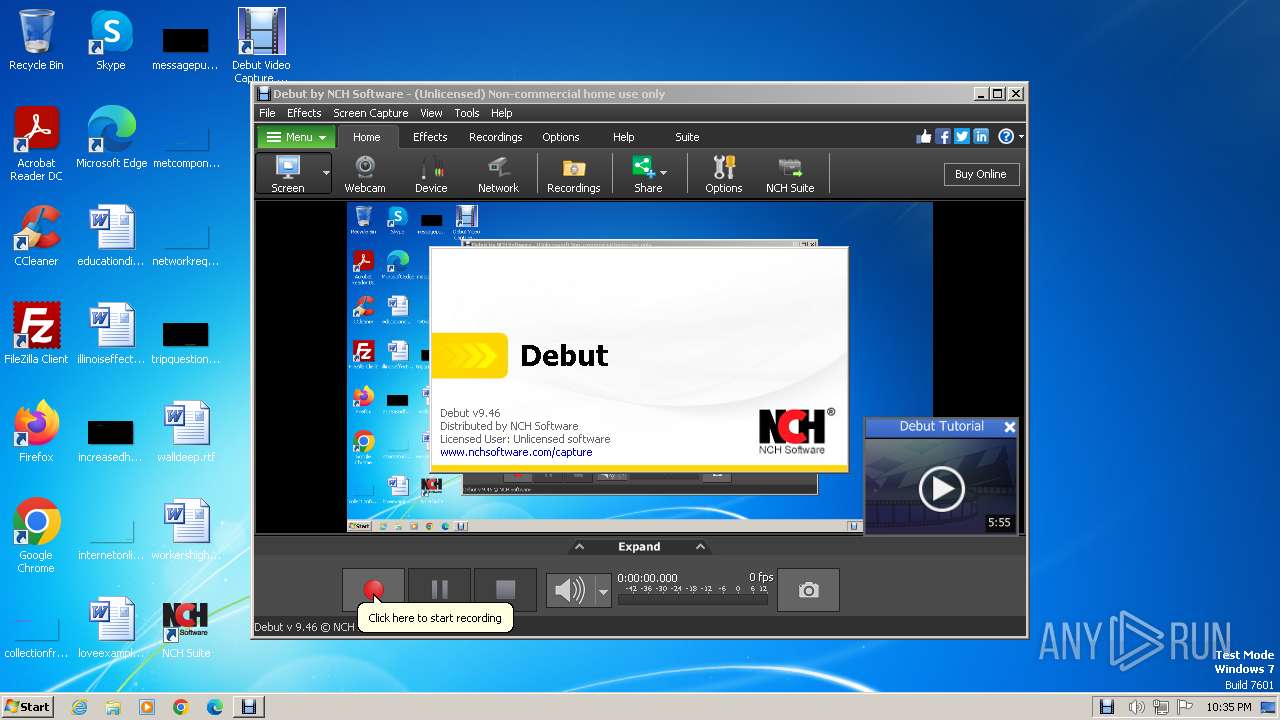This screenshot has height=720, width=1280.
Task: Select Device capture source
Action: (431, 174)
